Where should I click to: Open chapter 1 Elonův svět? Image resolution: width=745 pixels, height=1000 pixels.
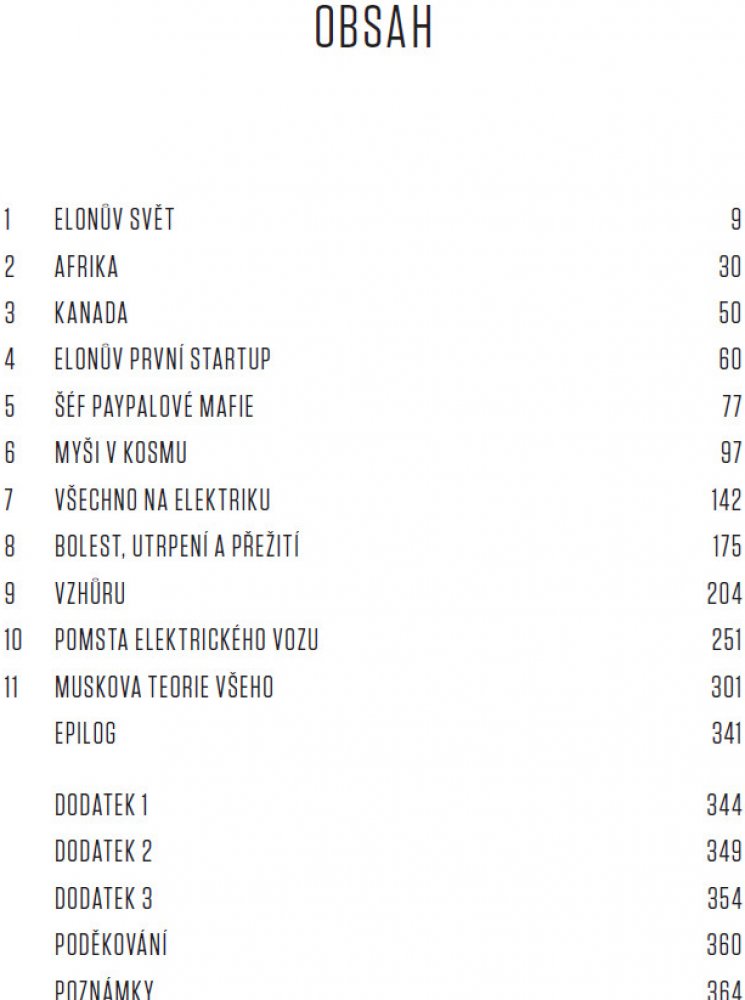click(114, 220)
